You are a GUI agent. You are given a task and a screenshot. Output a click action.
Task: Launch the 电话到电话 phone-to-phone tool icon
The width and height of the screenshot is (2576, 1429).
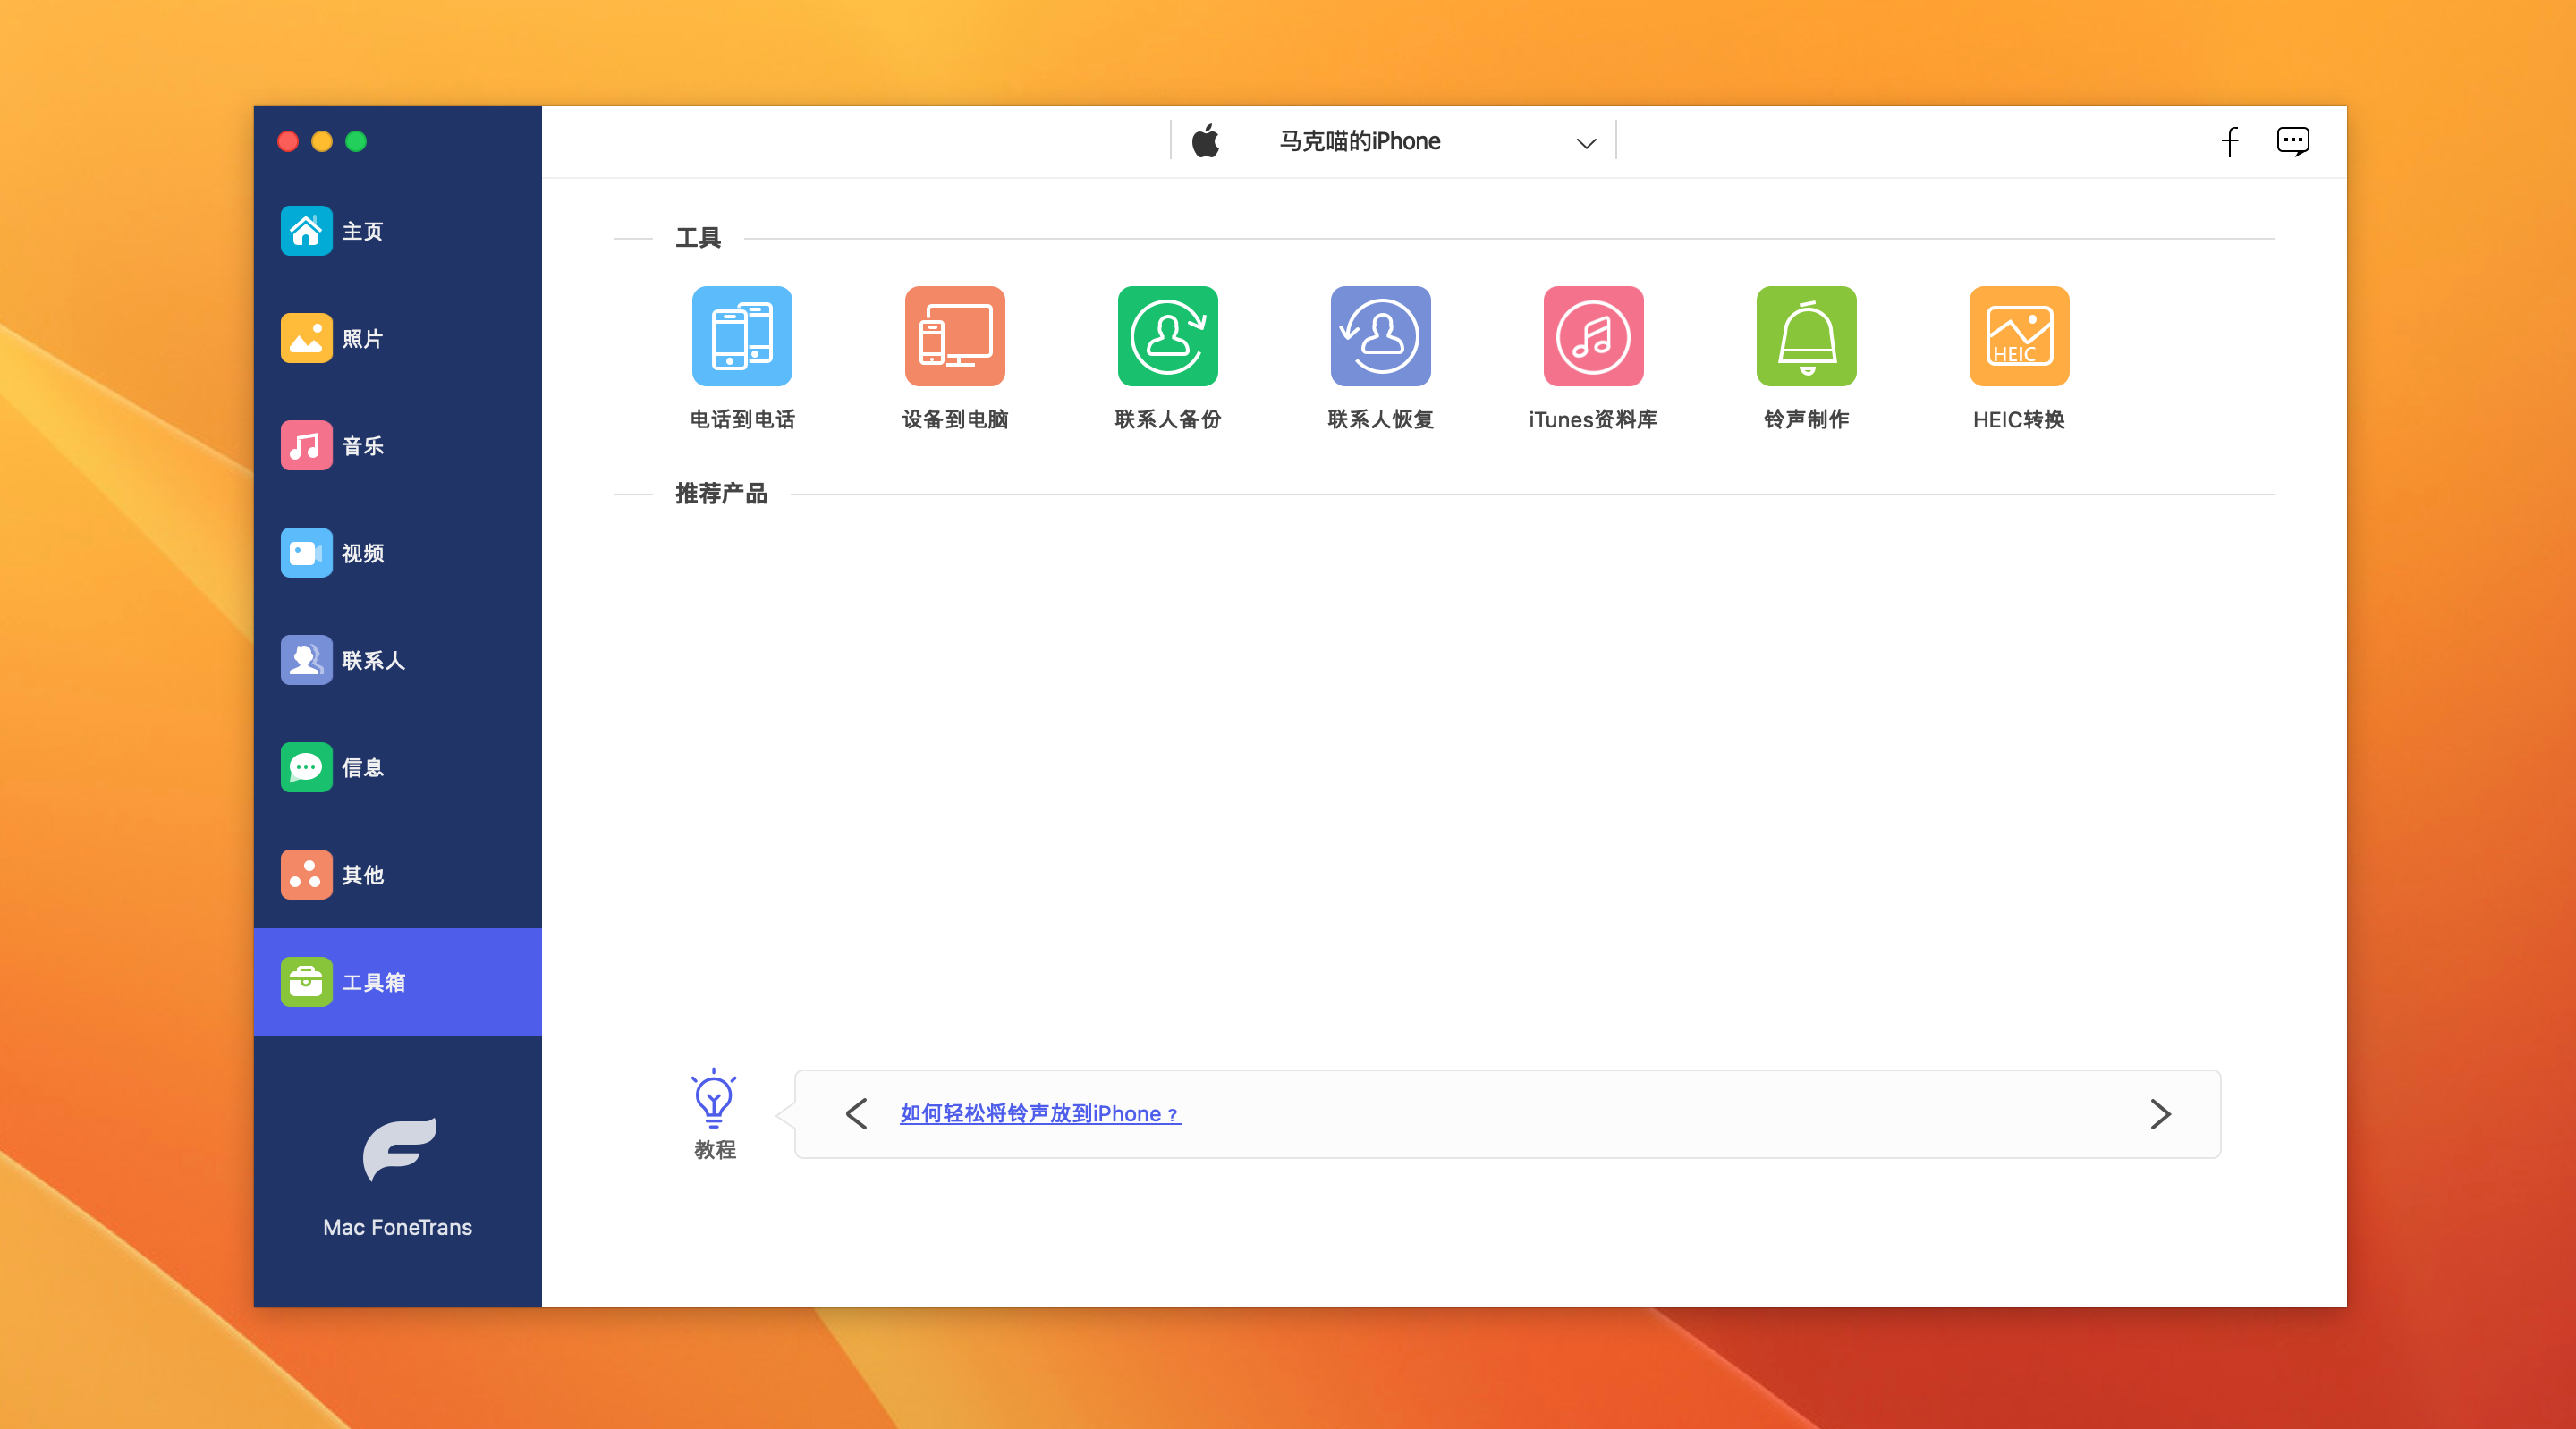pyautogui.click(x=742, y=336)
